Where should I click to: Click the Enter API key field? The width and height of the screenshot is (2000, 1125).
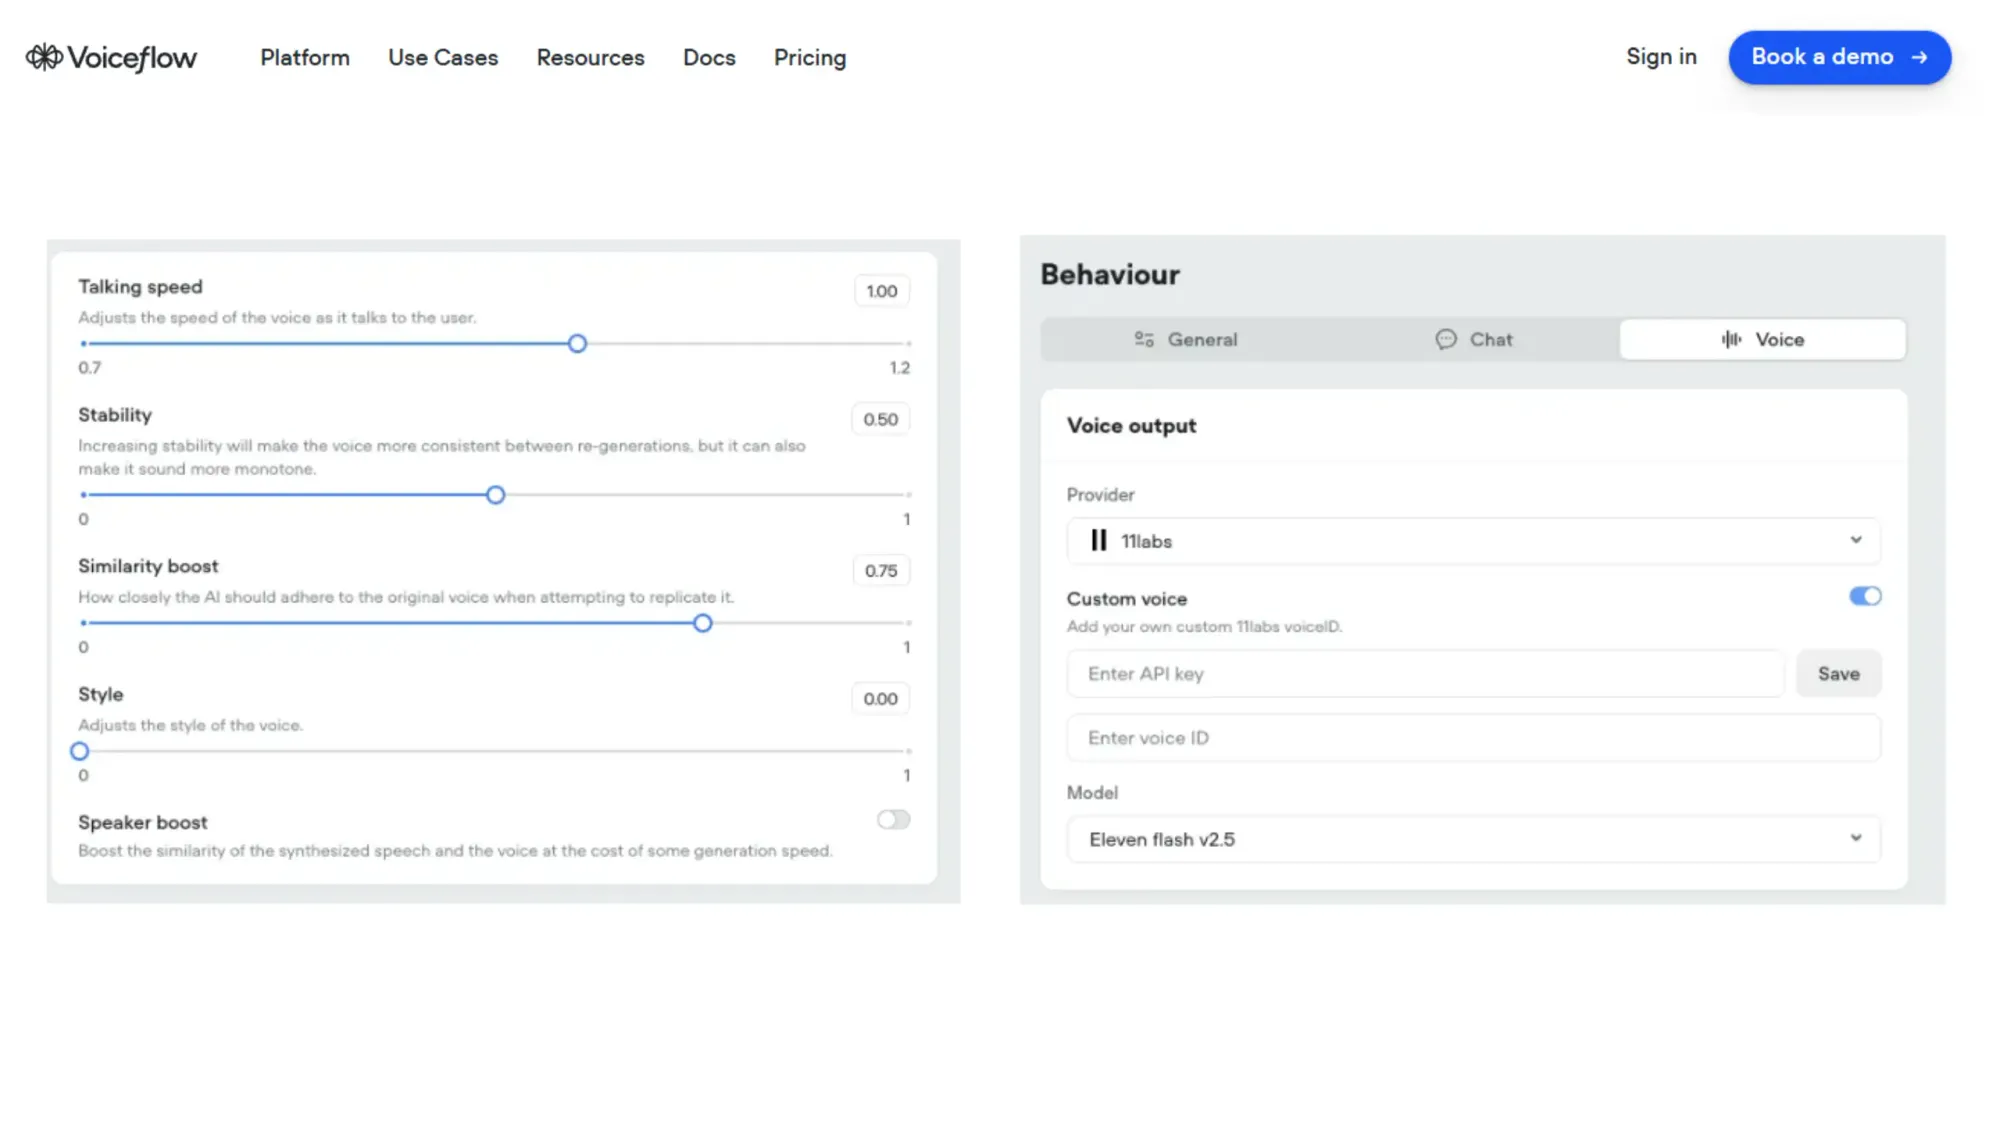click(1425, 673)
